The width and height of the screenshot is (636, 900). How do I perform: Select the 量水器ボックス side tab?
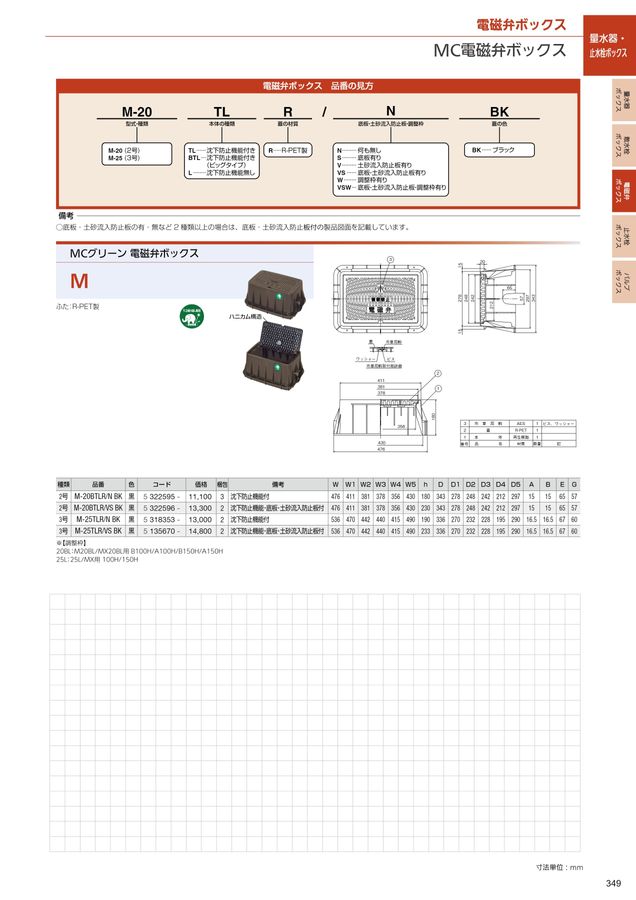point(623,101)
